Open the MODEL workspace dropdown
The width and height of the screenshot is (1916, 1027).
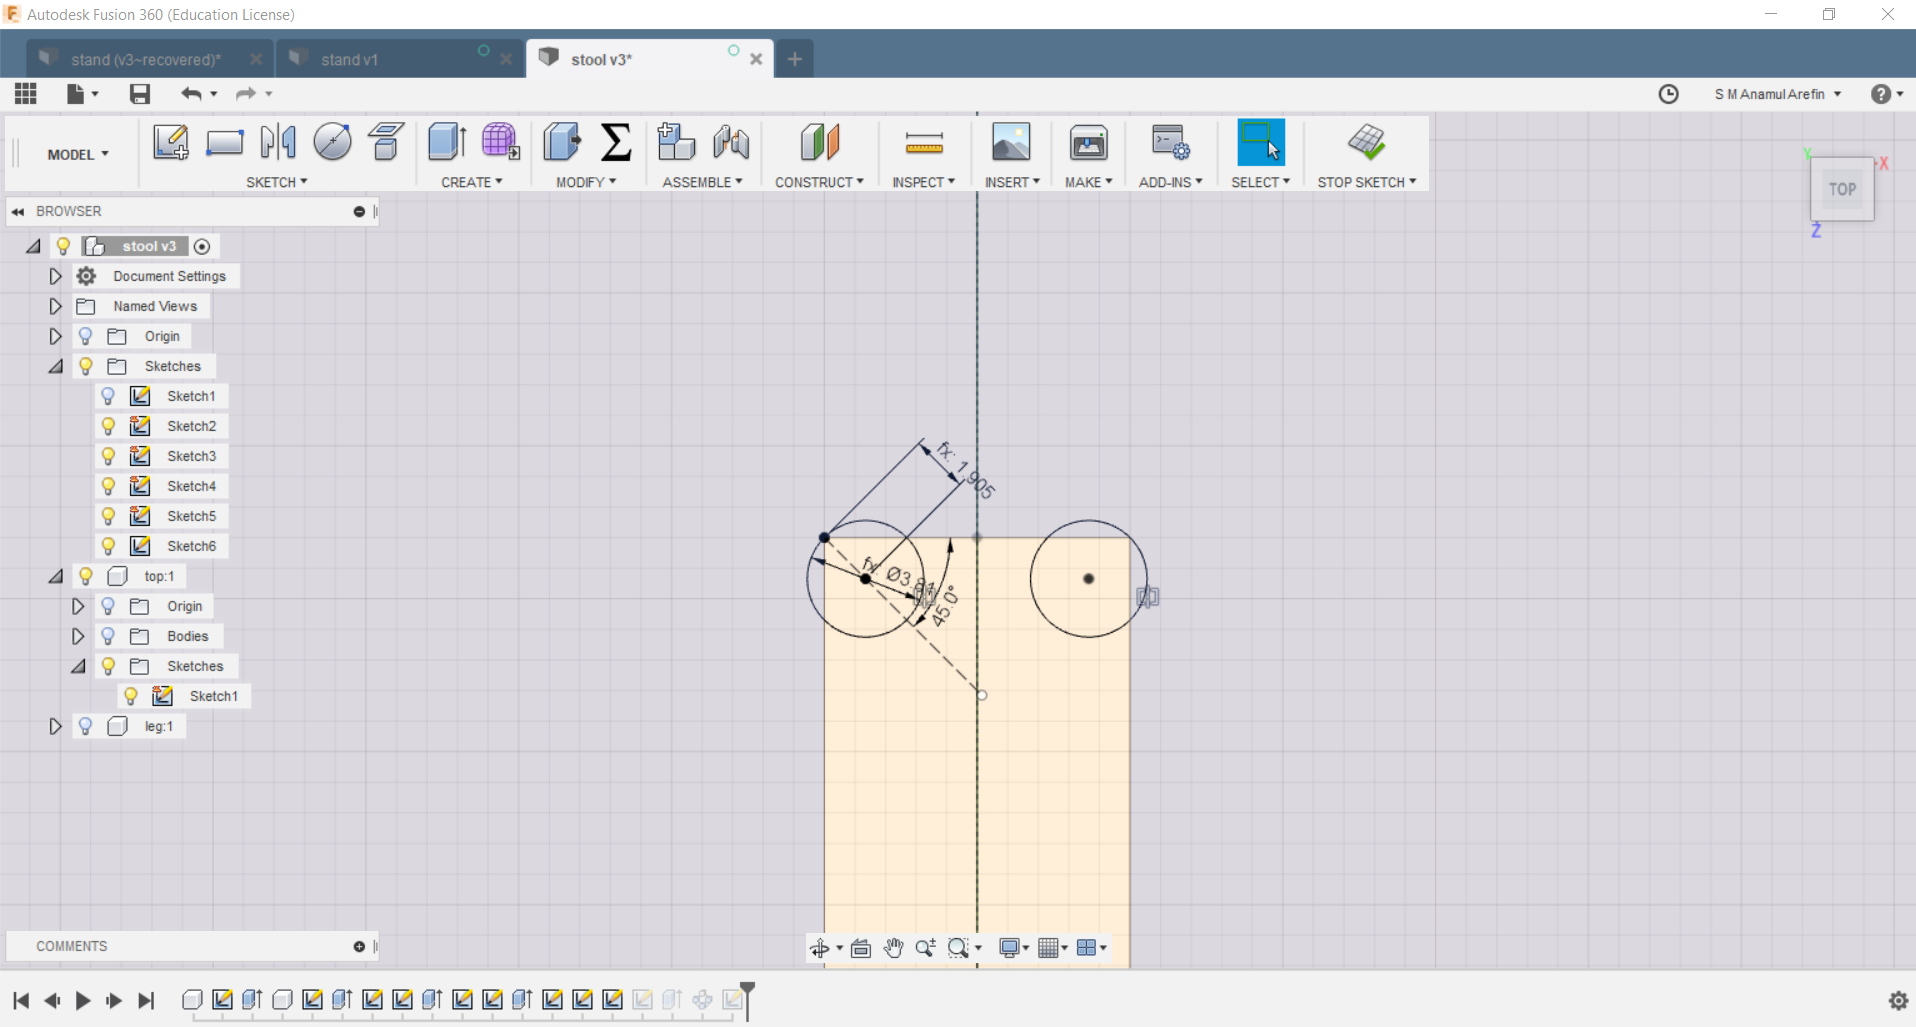[x=78, y=155]
